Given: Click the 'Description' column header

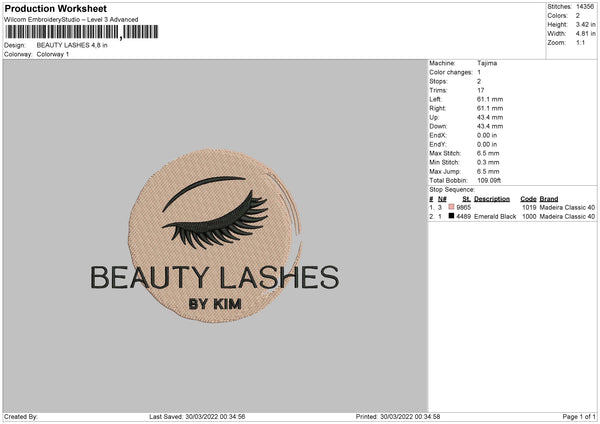Looking at the screenshot, I should point(492,199).
